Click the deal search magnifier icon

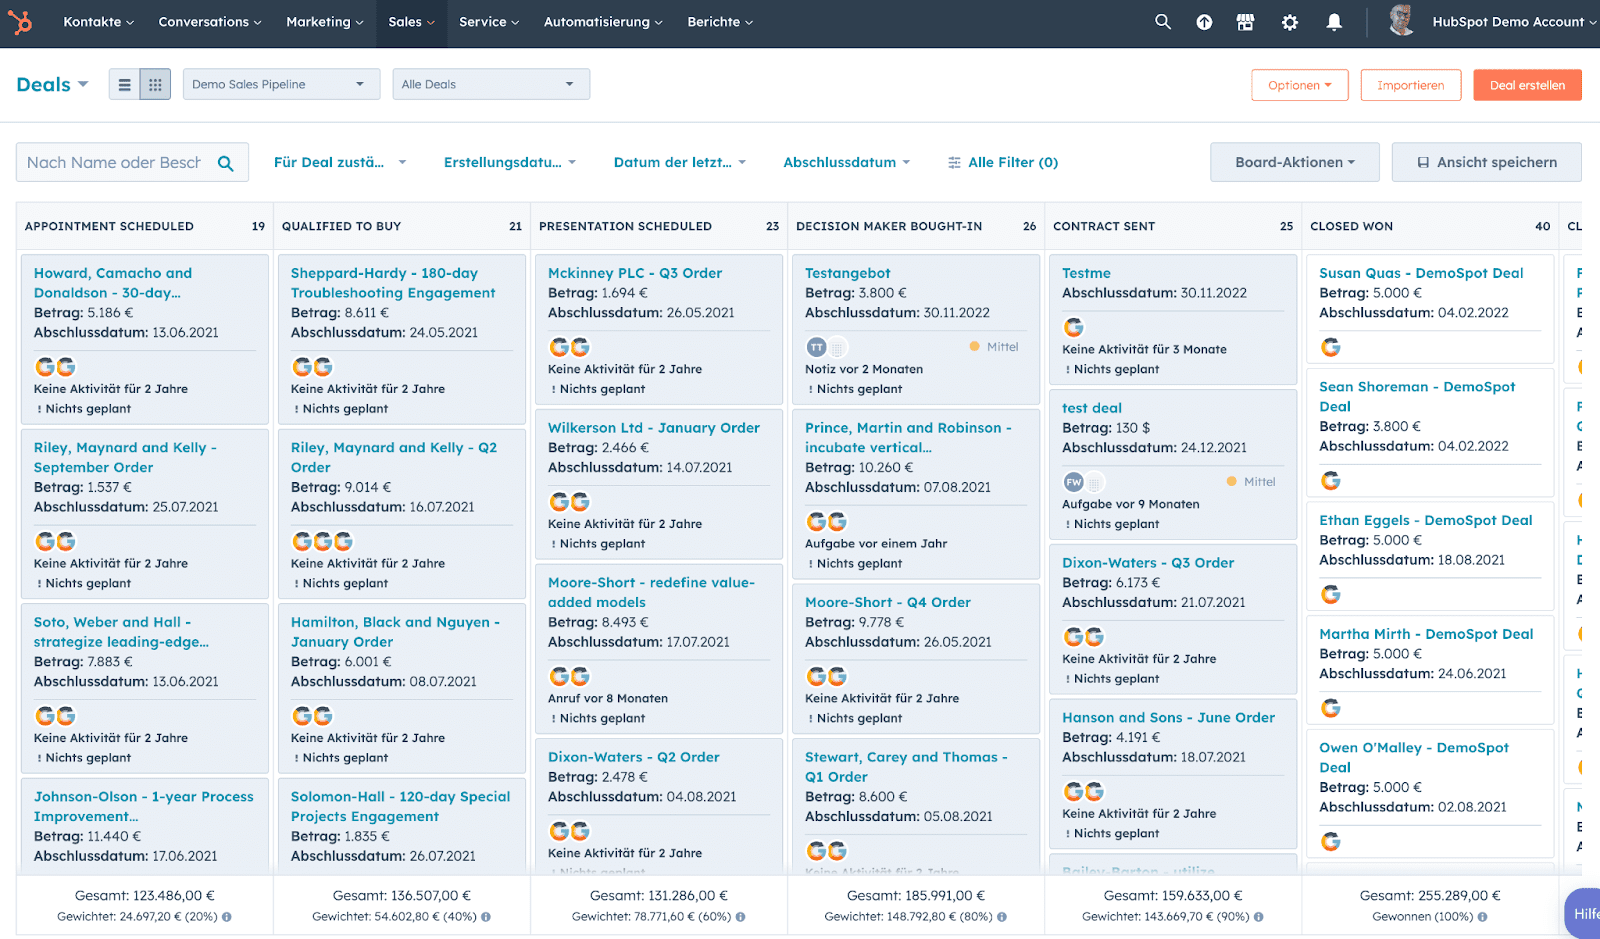point(226,163)
